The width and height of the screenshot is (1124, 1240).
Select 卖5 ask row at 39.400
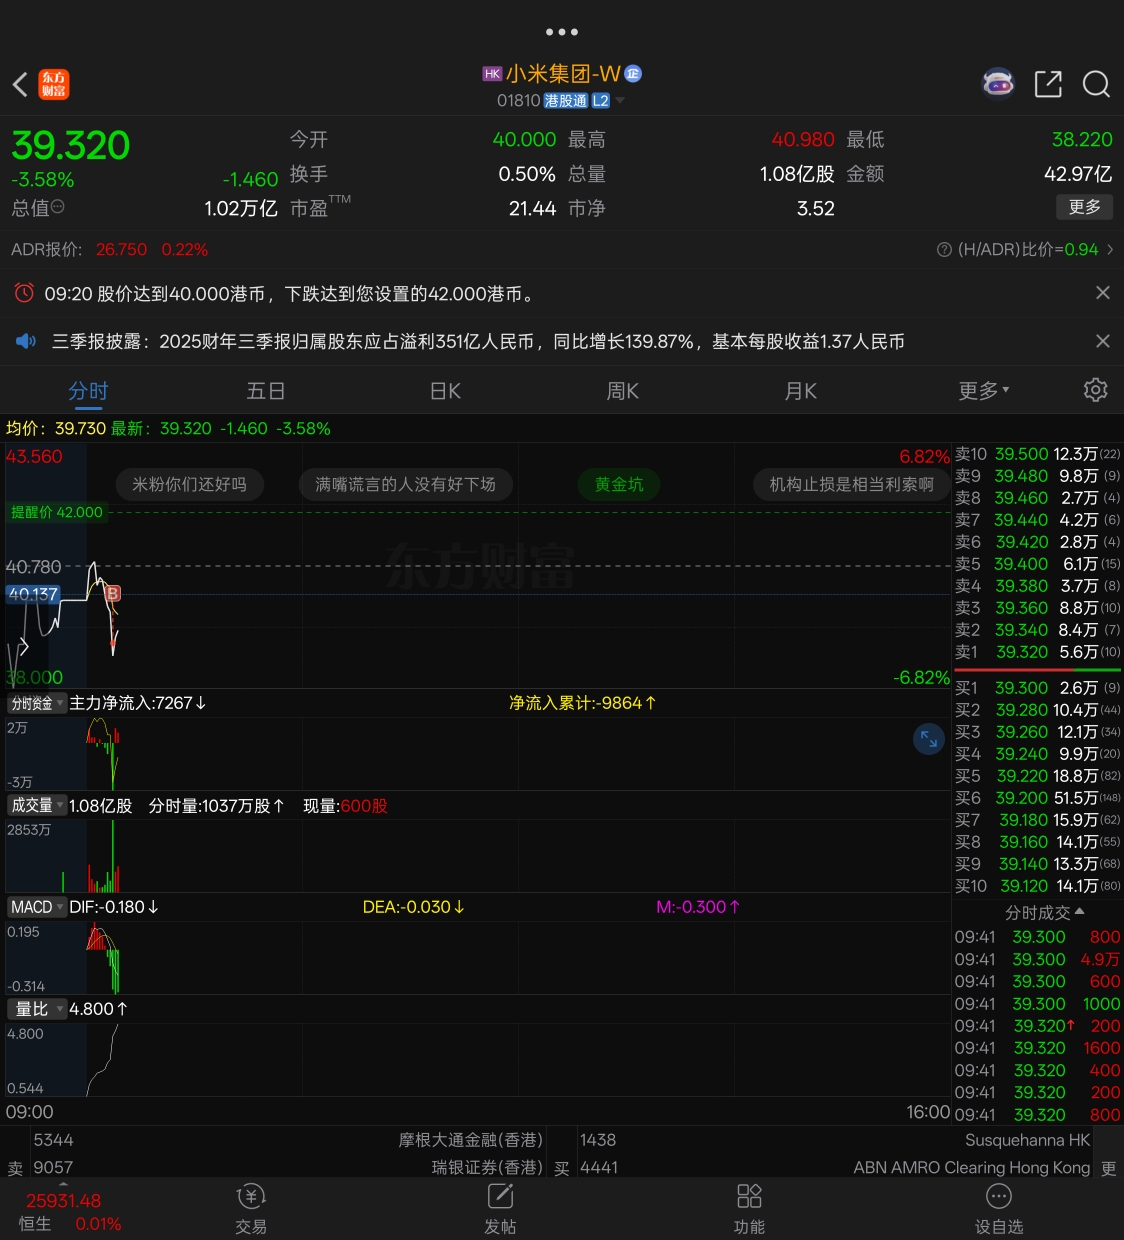tap(1038, 564)
